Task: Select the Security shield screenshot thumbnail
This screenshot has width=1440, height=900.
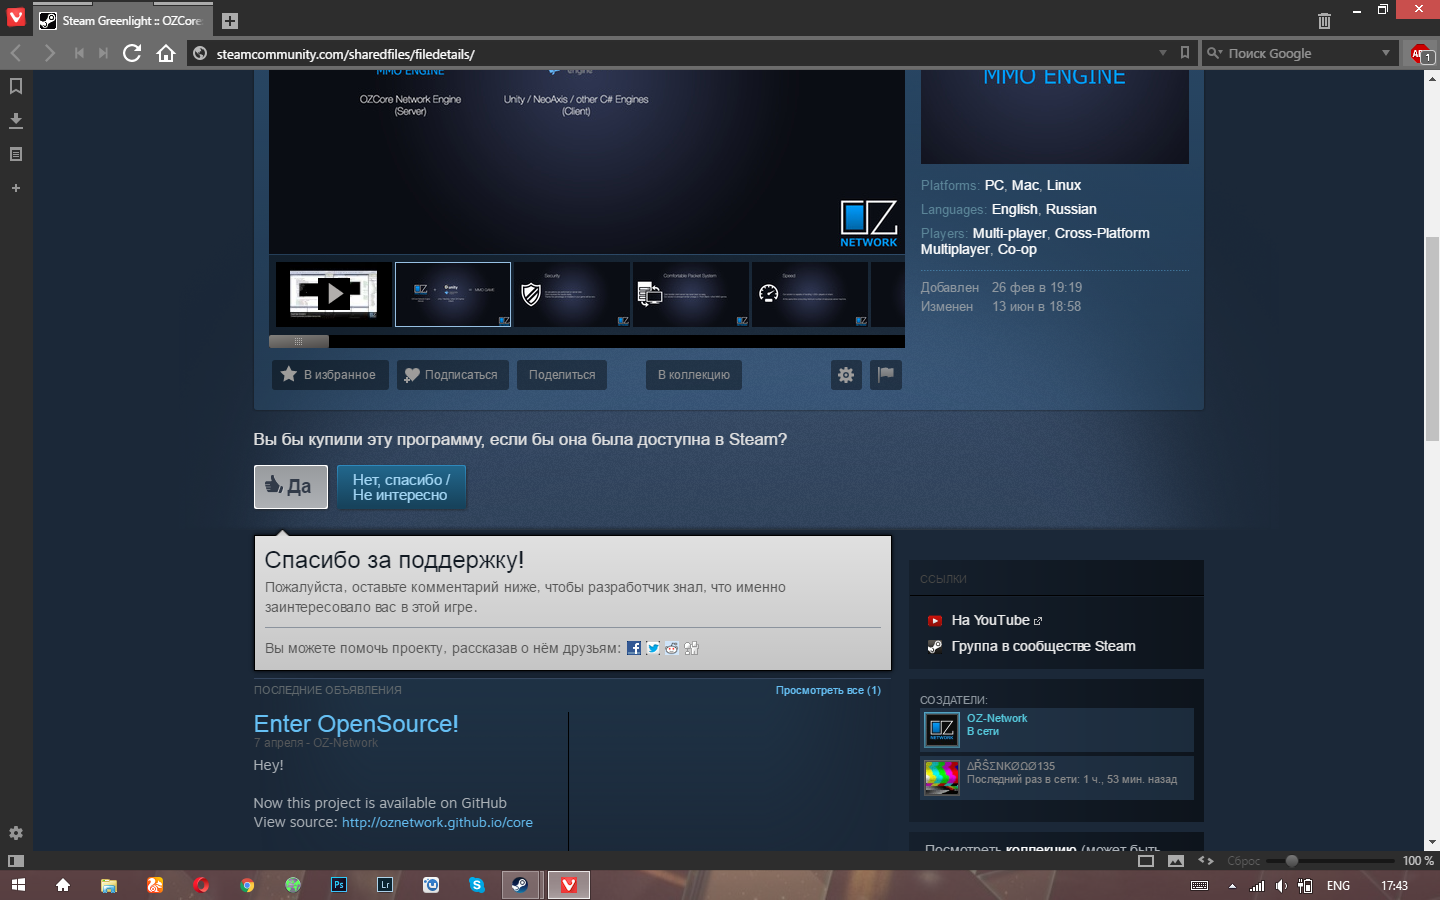Action: click(x=572, y=294)
